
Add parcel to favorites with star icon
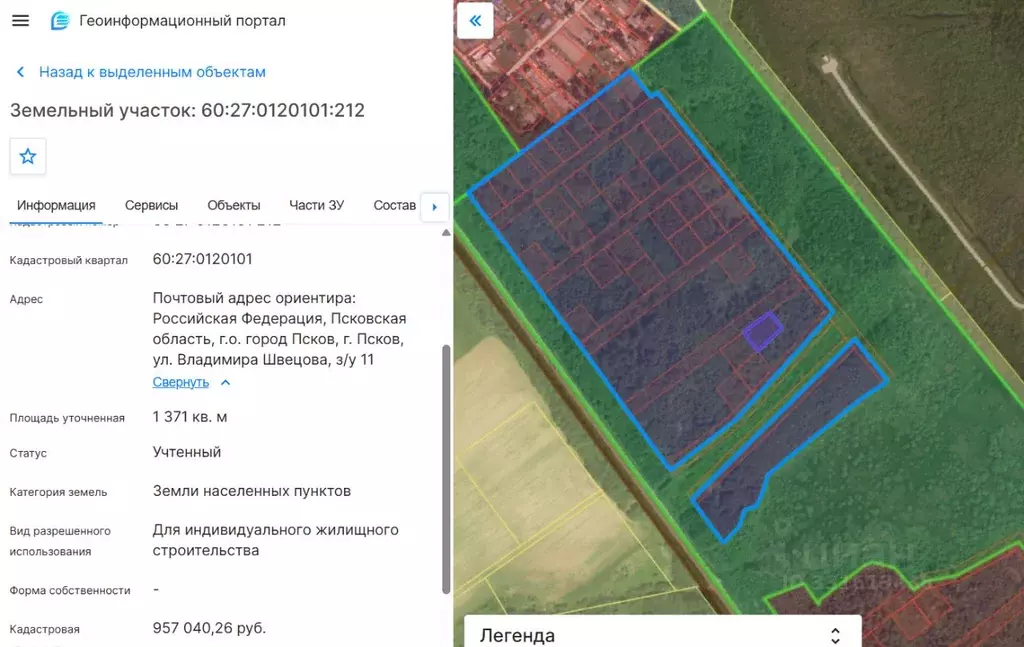(27, 156)
